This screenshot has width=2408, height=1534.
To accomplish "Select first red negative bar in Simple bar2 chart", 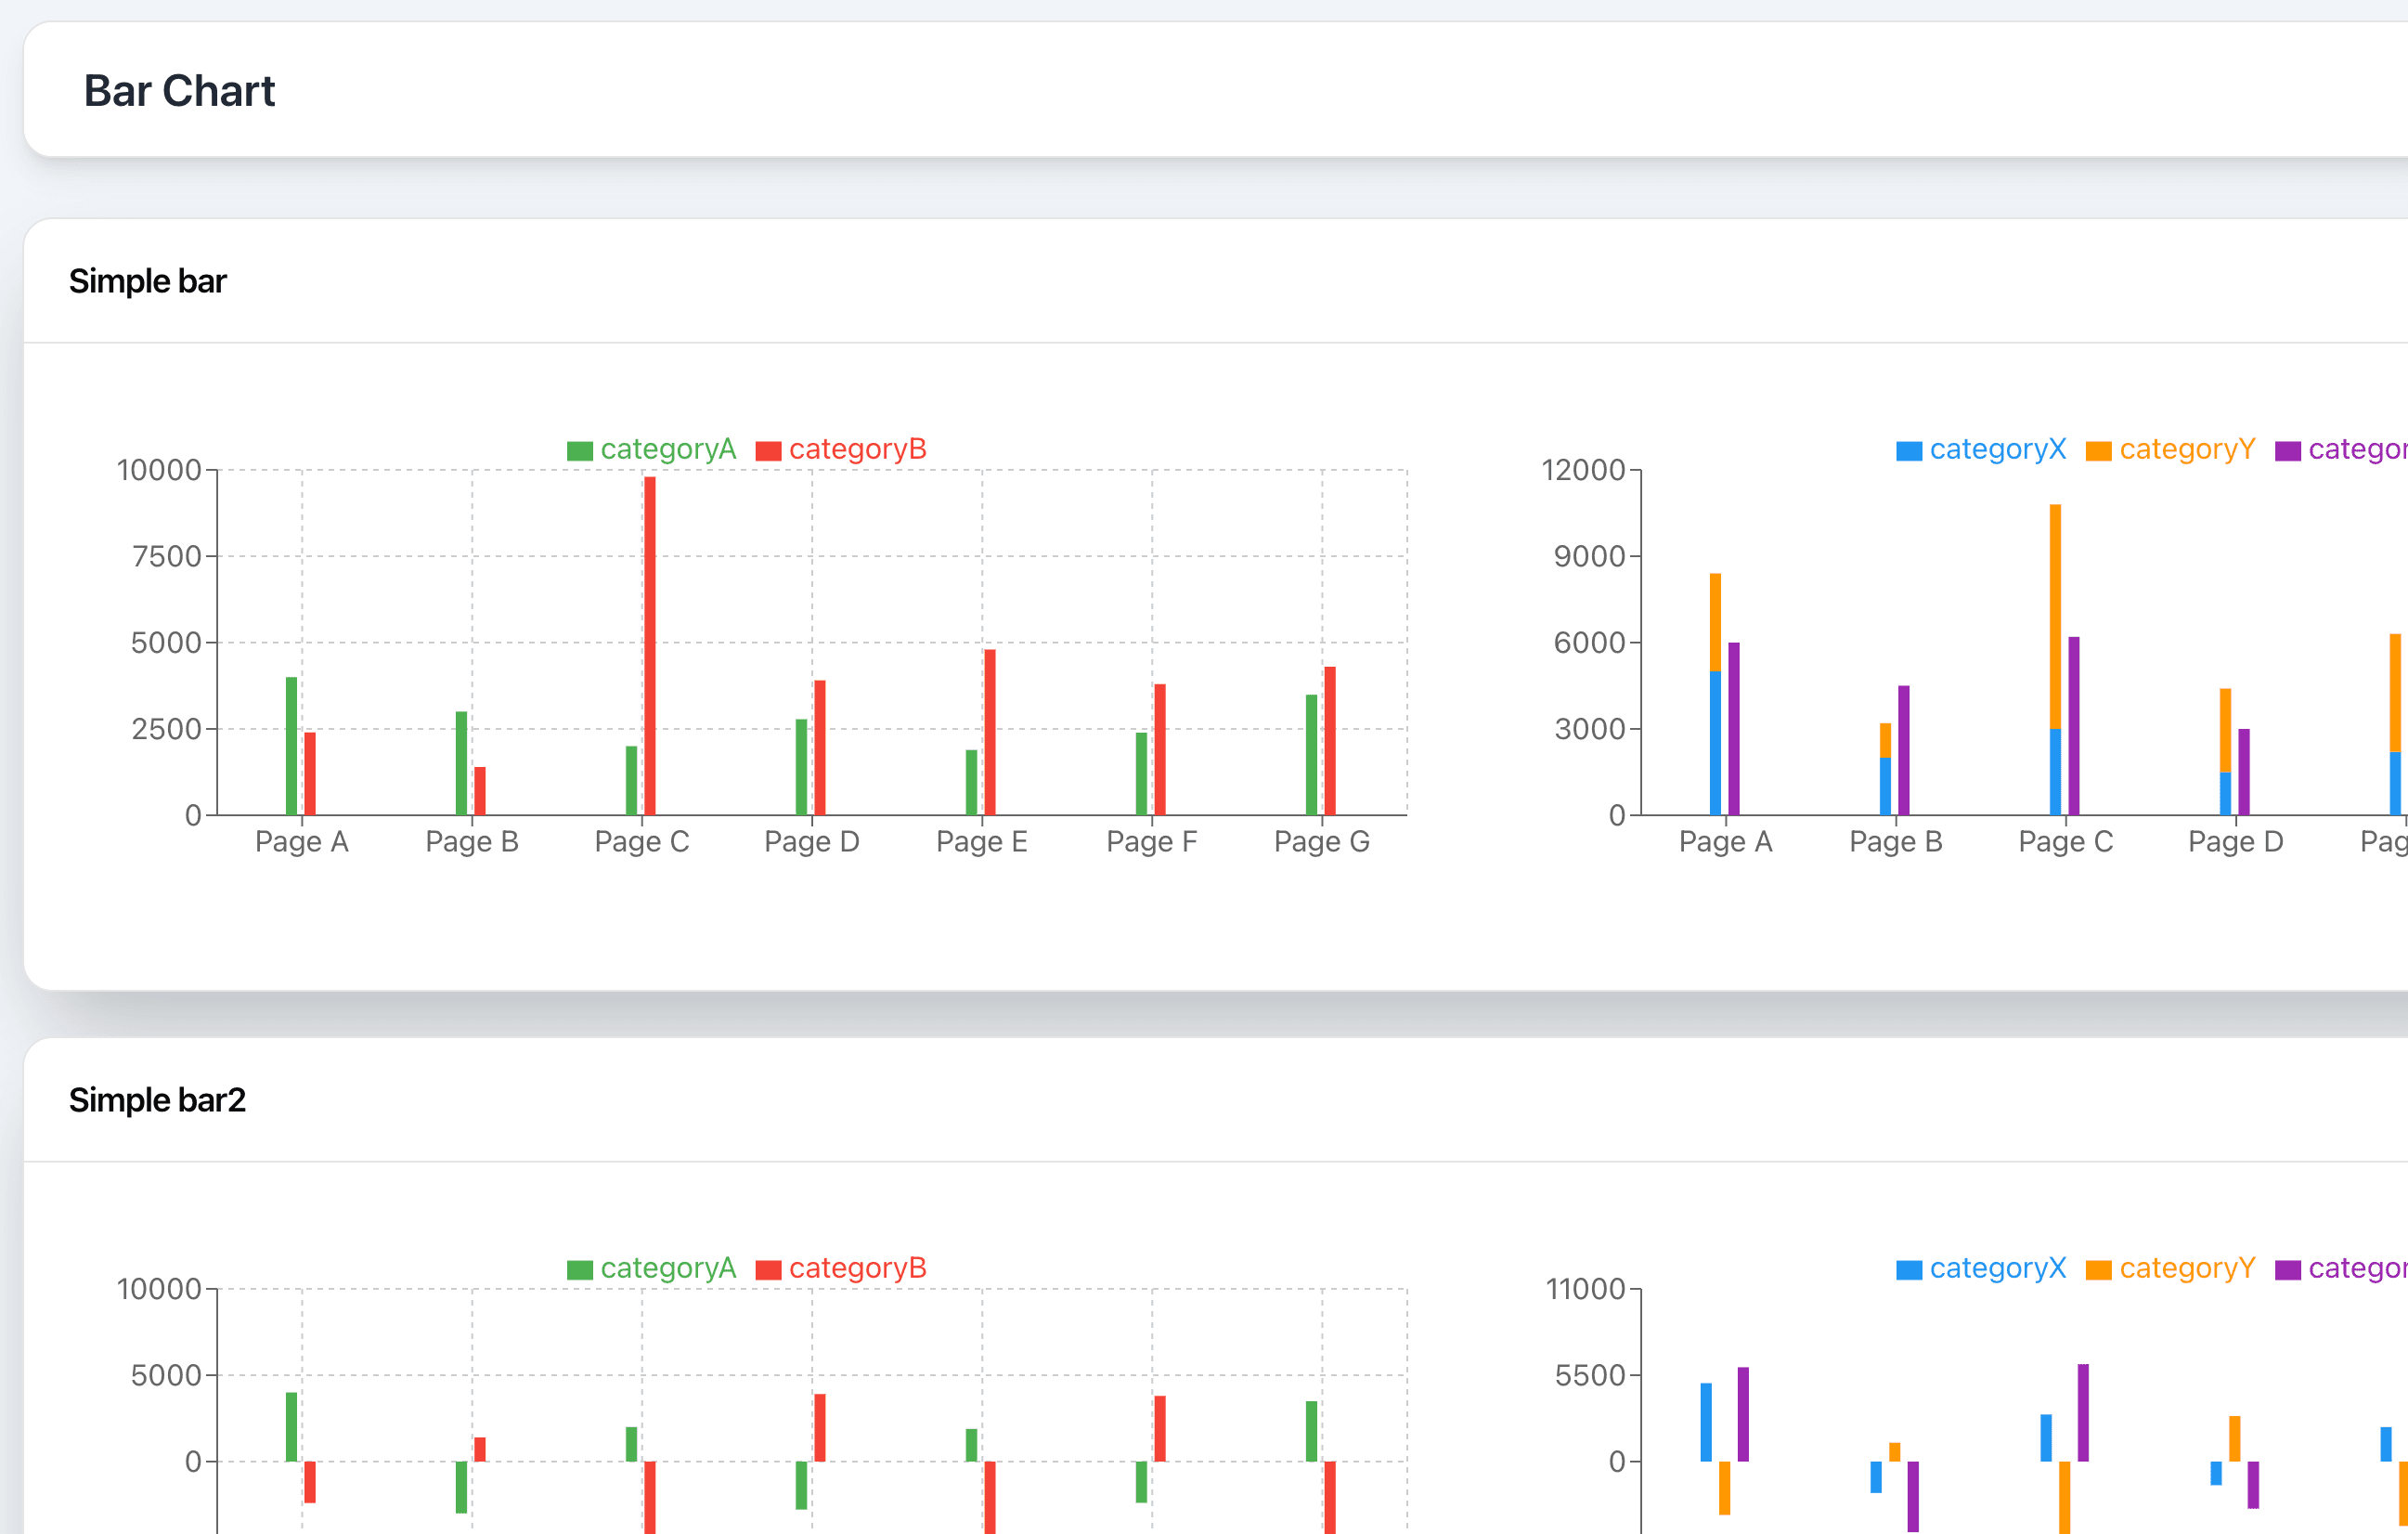I will pyautogui.click(x=310, y=1482).
